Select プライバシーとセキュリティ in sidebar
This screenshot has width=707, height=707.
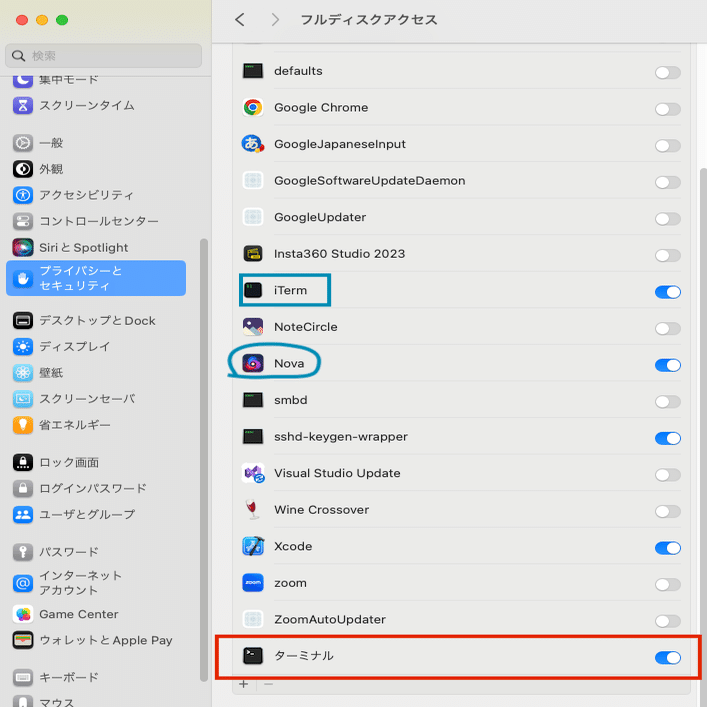tap(96, 278)
